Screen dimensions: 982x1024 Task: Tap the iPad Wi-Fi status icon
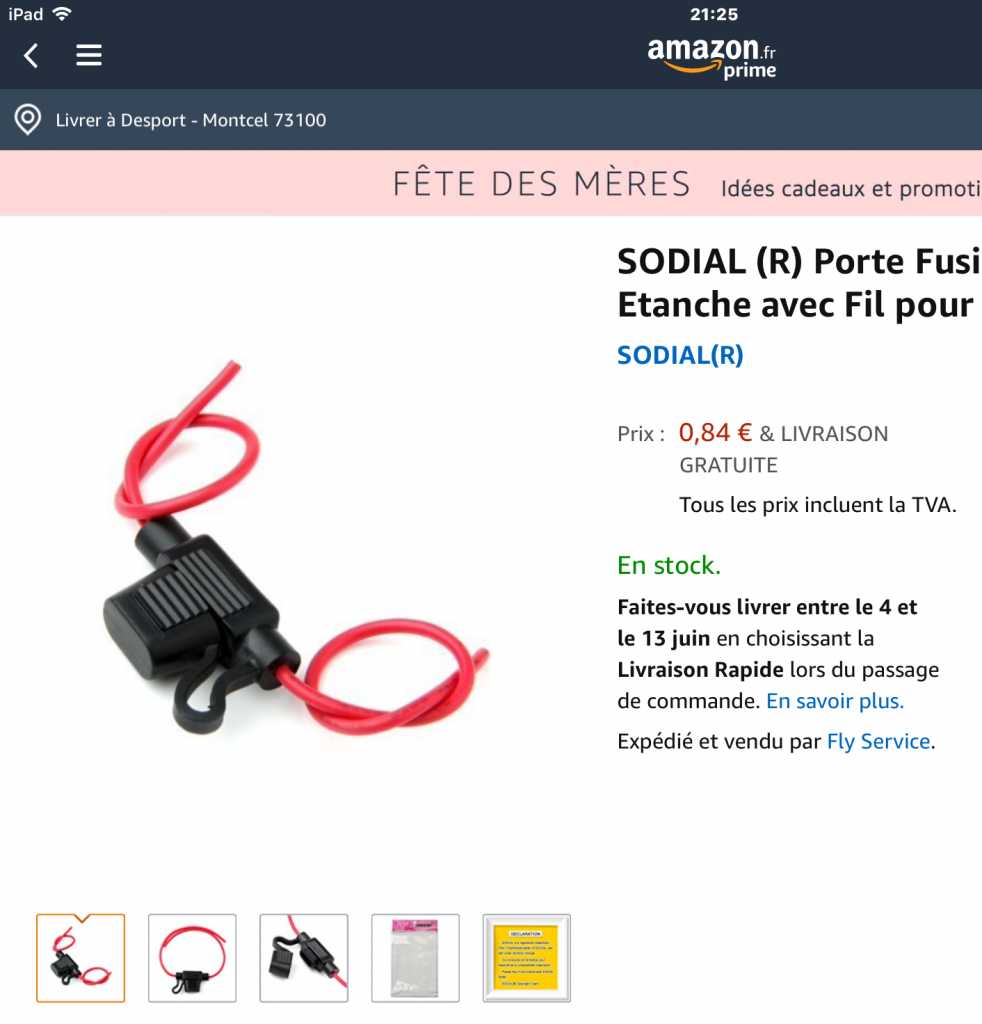(x=62, y=14)
